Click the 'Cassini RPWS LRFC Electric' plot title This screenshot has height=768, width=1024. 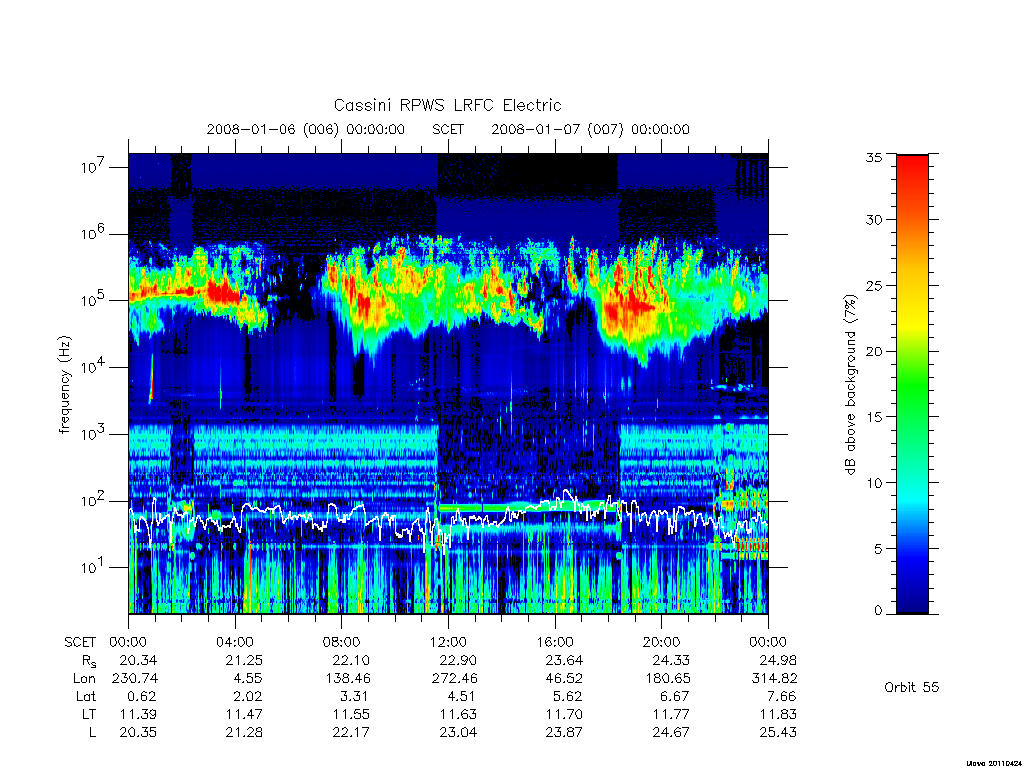(x=447, y=105)
